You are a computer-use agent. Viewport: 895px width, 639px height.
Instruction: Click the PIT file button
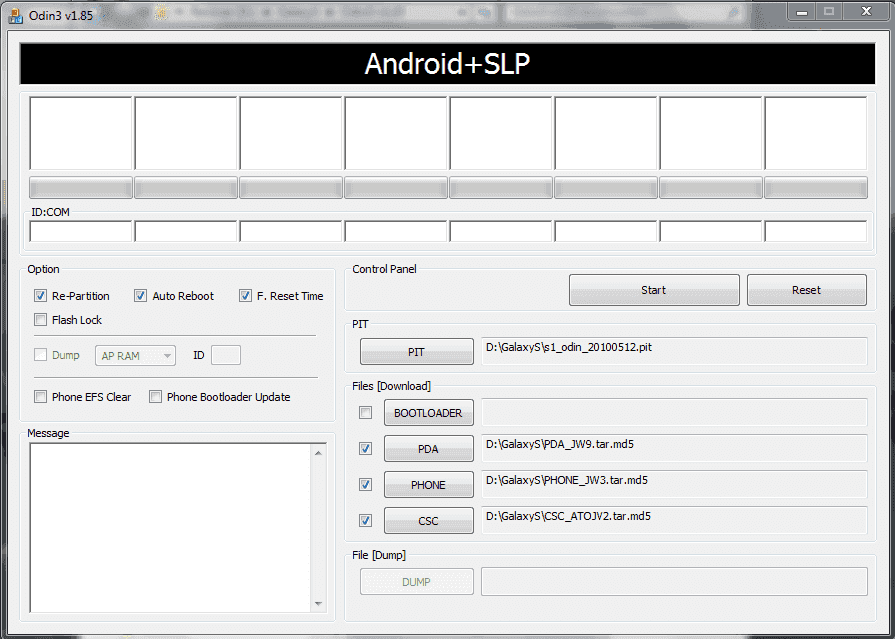[417, 352]
